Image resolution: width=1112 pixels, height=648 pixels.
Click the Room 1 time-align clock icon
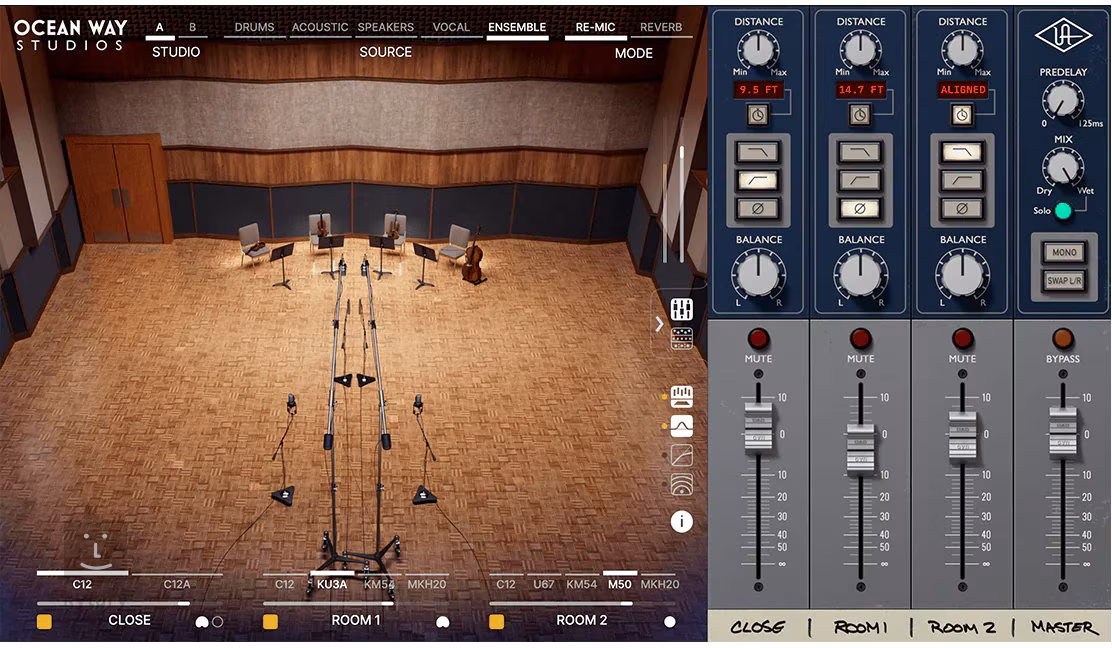(x=860, y=115)
